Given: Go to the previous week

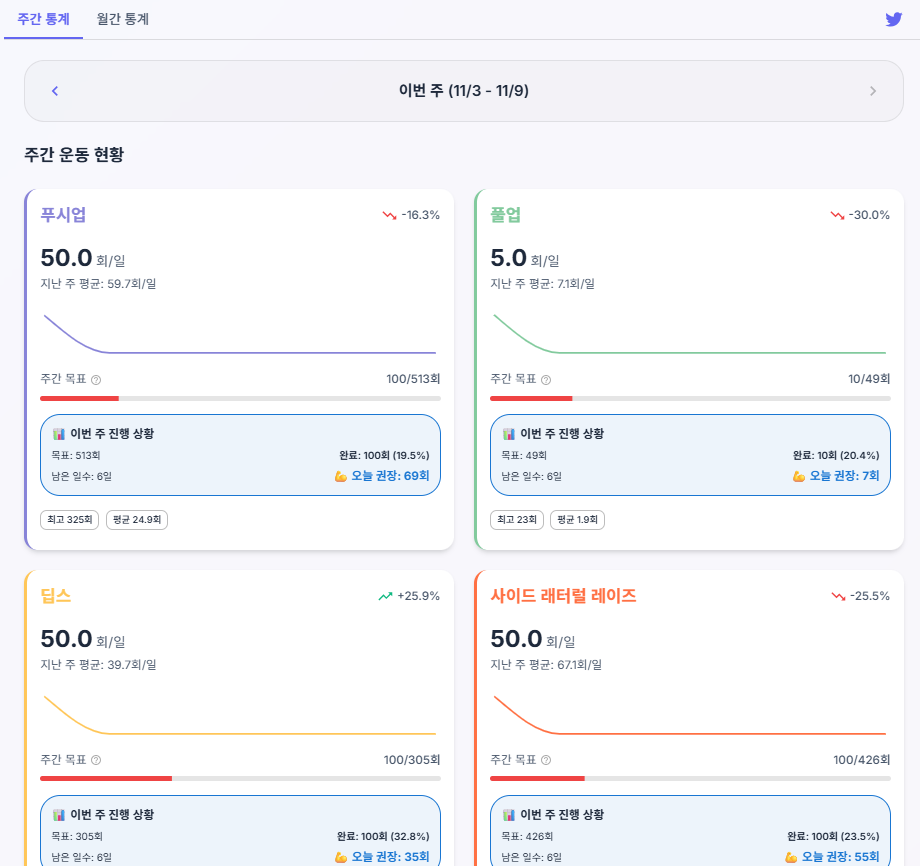Looking at the screenshot, I should point(55,91).
